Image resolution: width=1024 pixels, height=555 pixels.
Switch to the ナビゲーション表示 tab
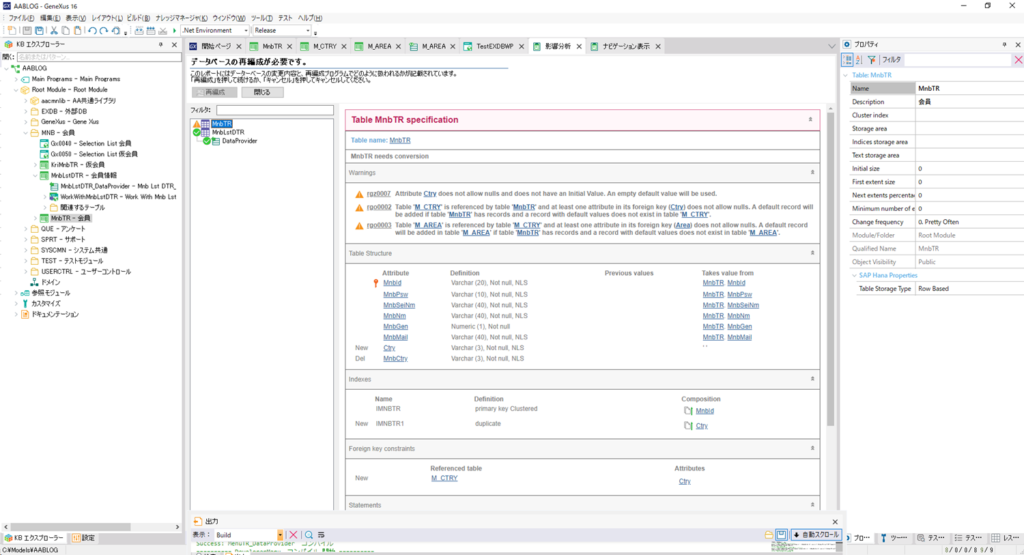pyautogui.click(x=626, y=46)
